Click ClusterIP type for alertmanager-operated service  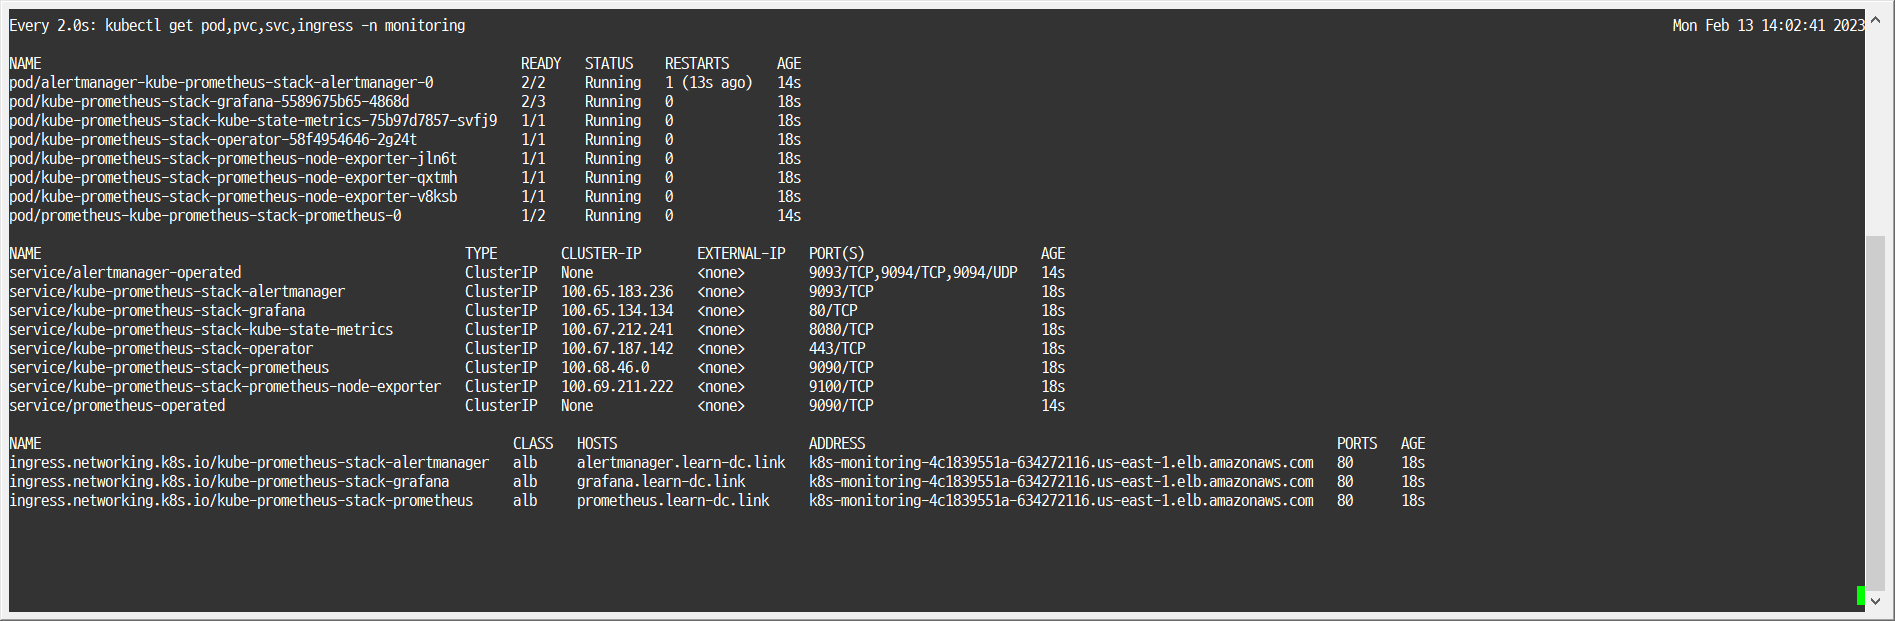[x=501, y=273]
